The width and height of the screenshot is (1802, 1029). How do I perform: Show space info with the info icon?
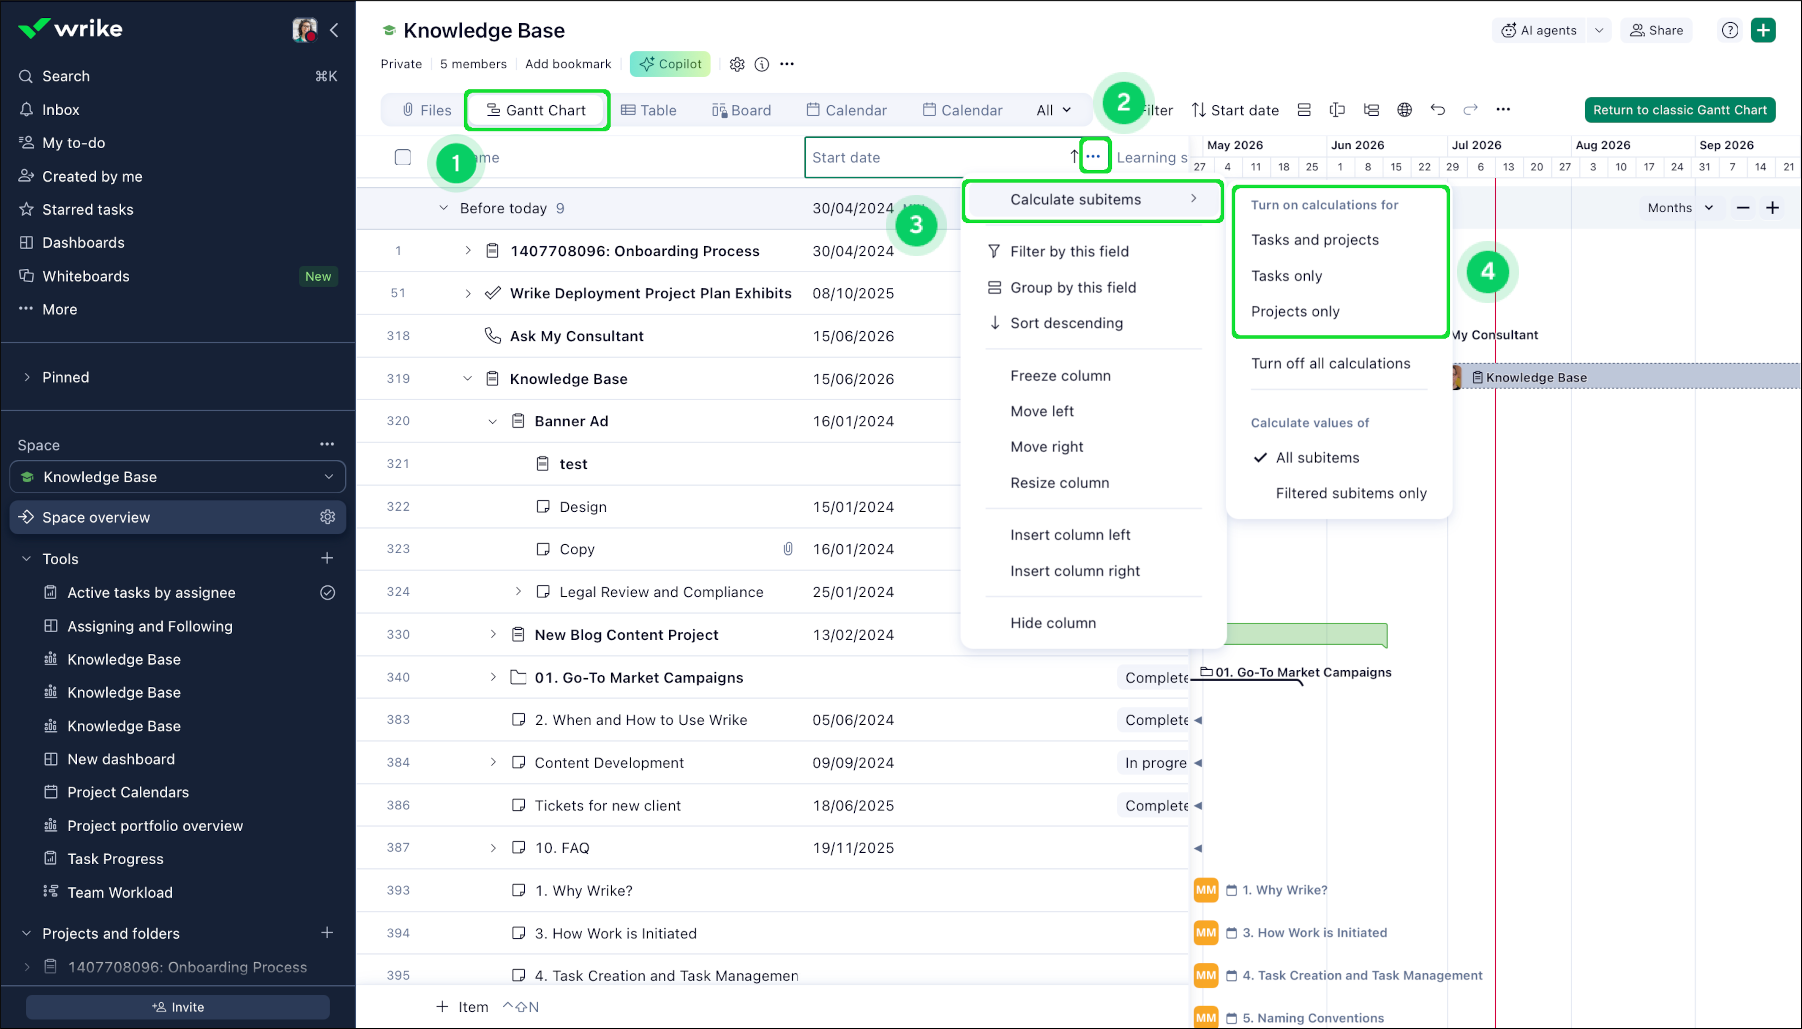tap(762, 64)
